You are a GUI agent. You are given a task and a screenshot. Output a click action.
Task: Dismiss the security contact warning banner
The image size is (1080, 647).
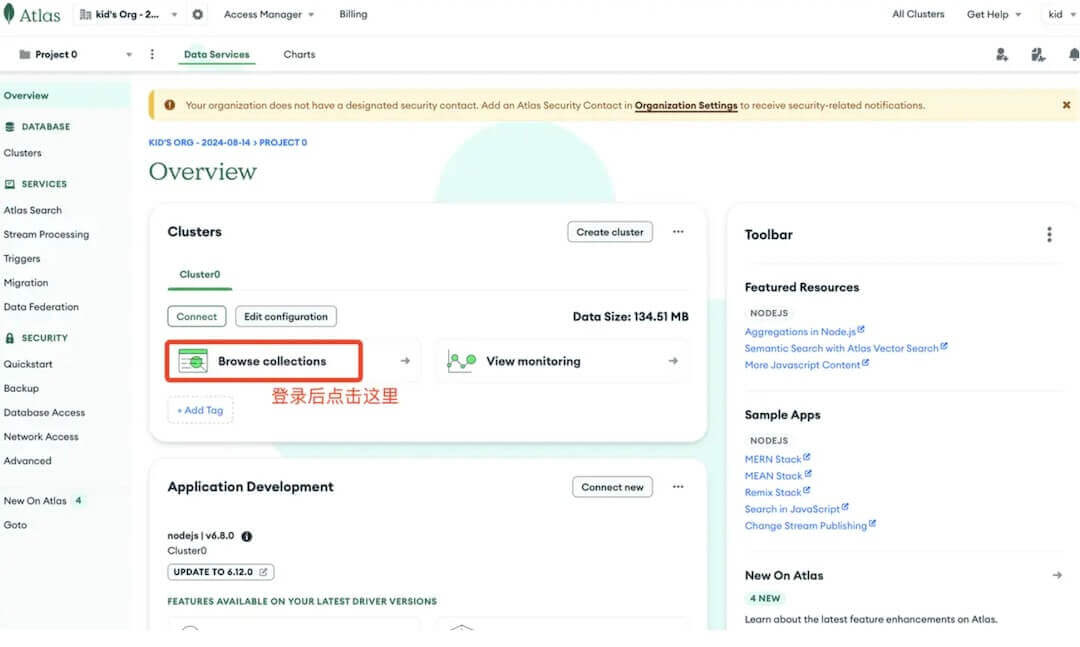pyautogui.click(x=1066, y=105)
